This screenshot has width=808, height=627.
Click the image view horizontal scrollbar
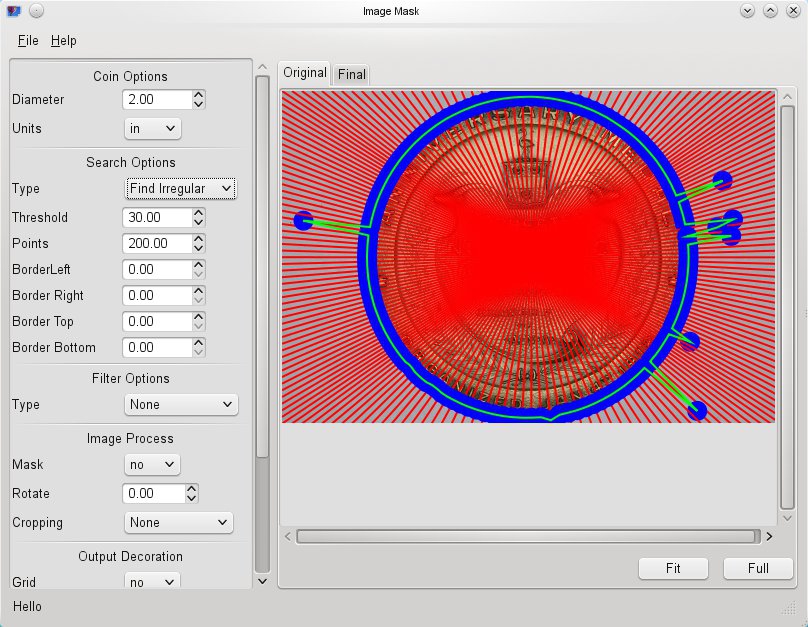tap(528, 536)
